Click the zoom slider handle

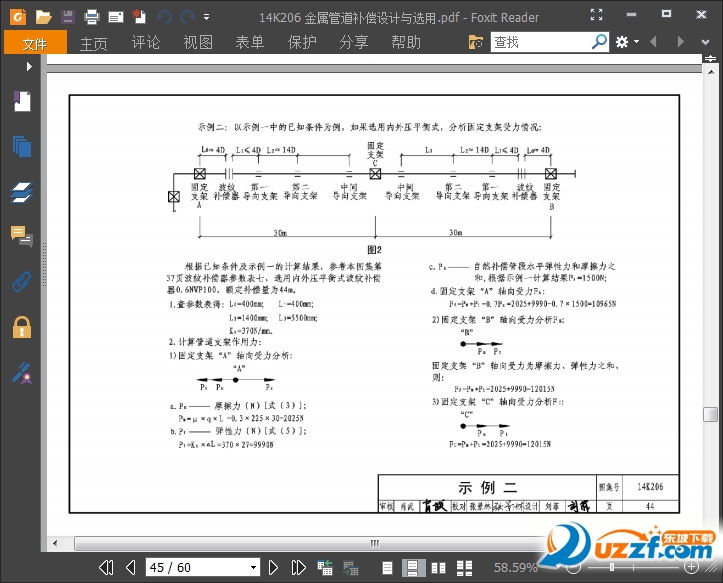(x=612, y=567)
